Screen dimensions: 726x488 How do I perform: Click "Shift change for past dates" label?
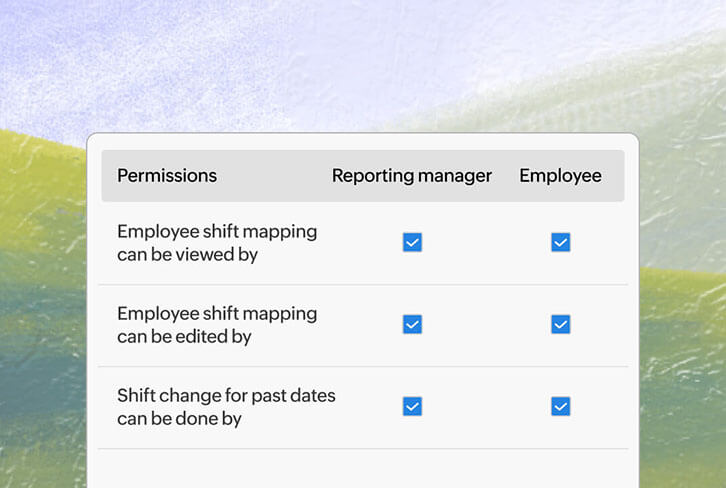pyautogui.click(x=226, y=407)
